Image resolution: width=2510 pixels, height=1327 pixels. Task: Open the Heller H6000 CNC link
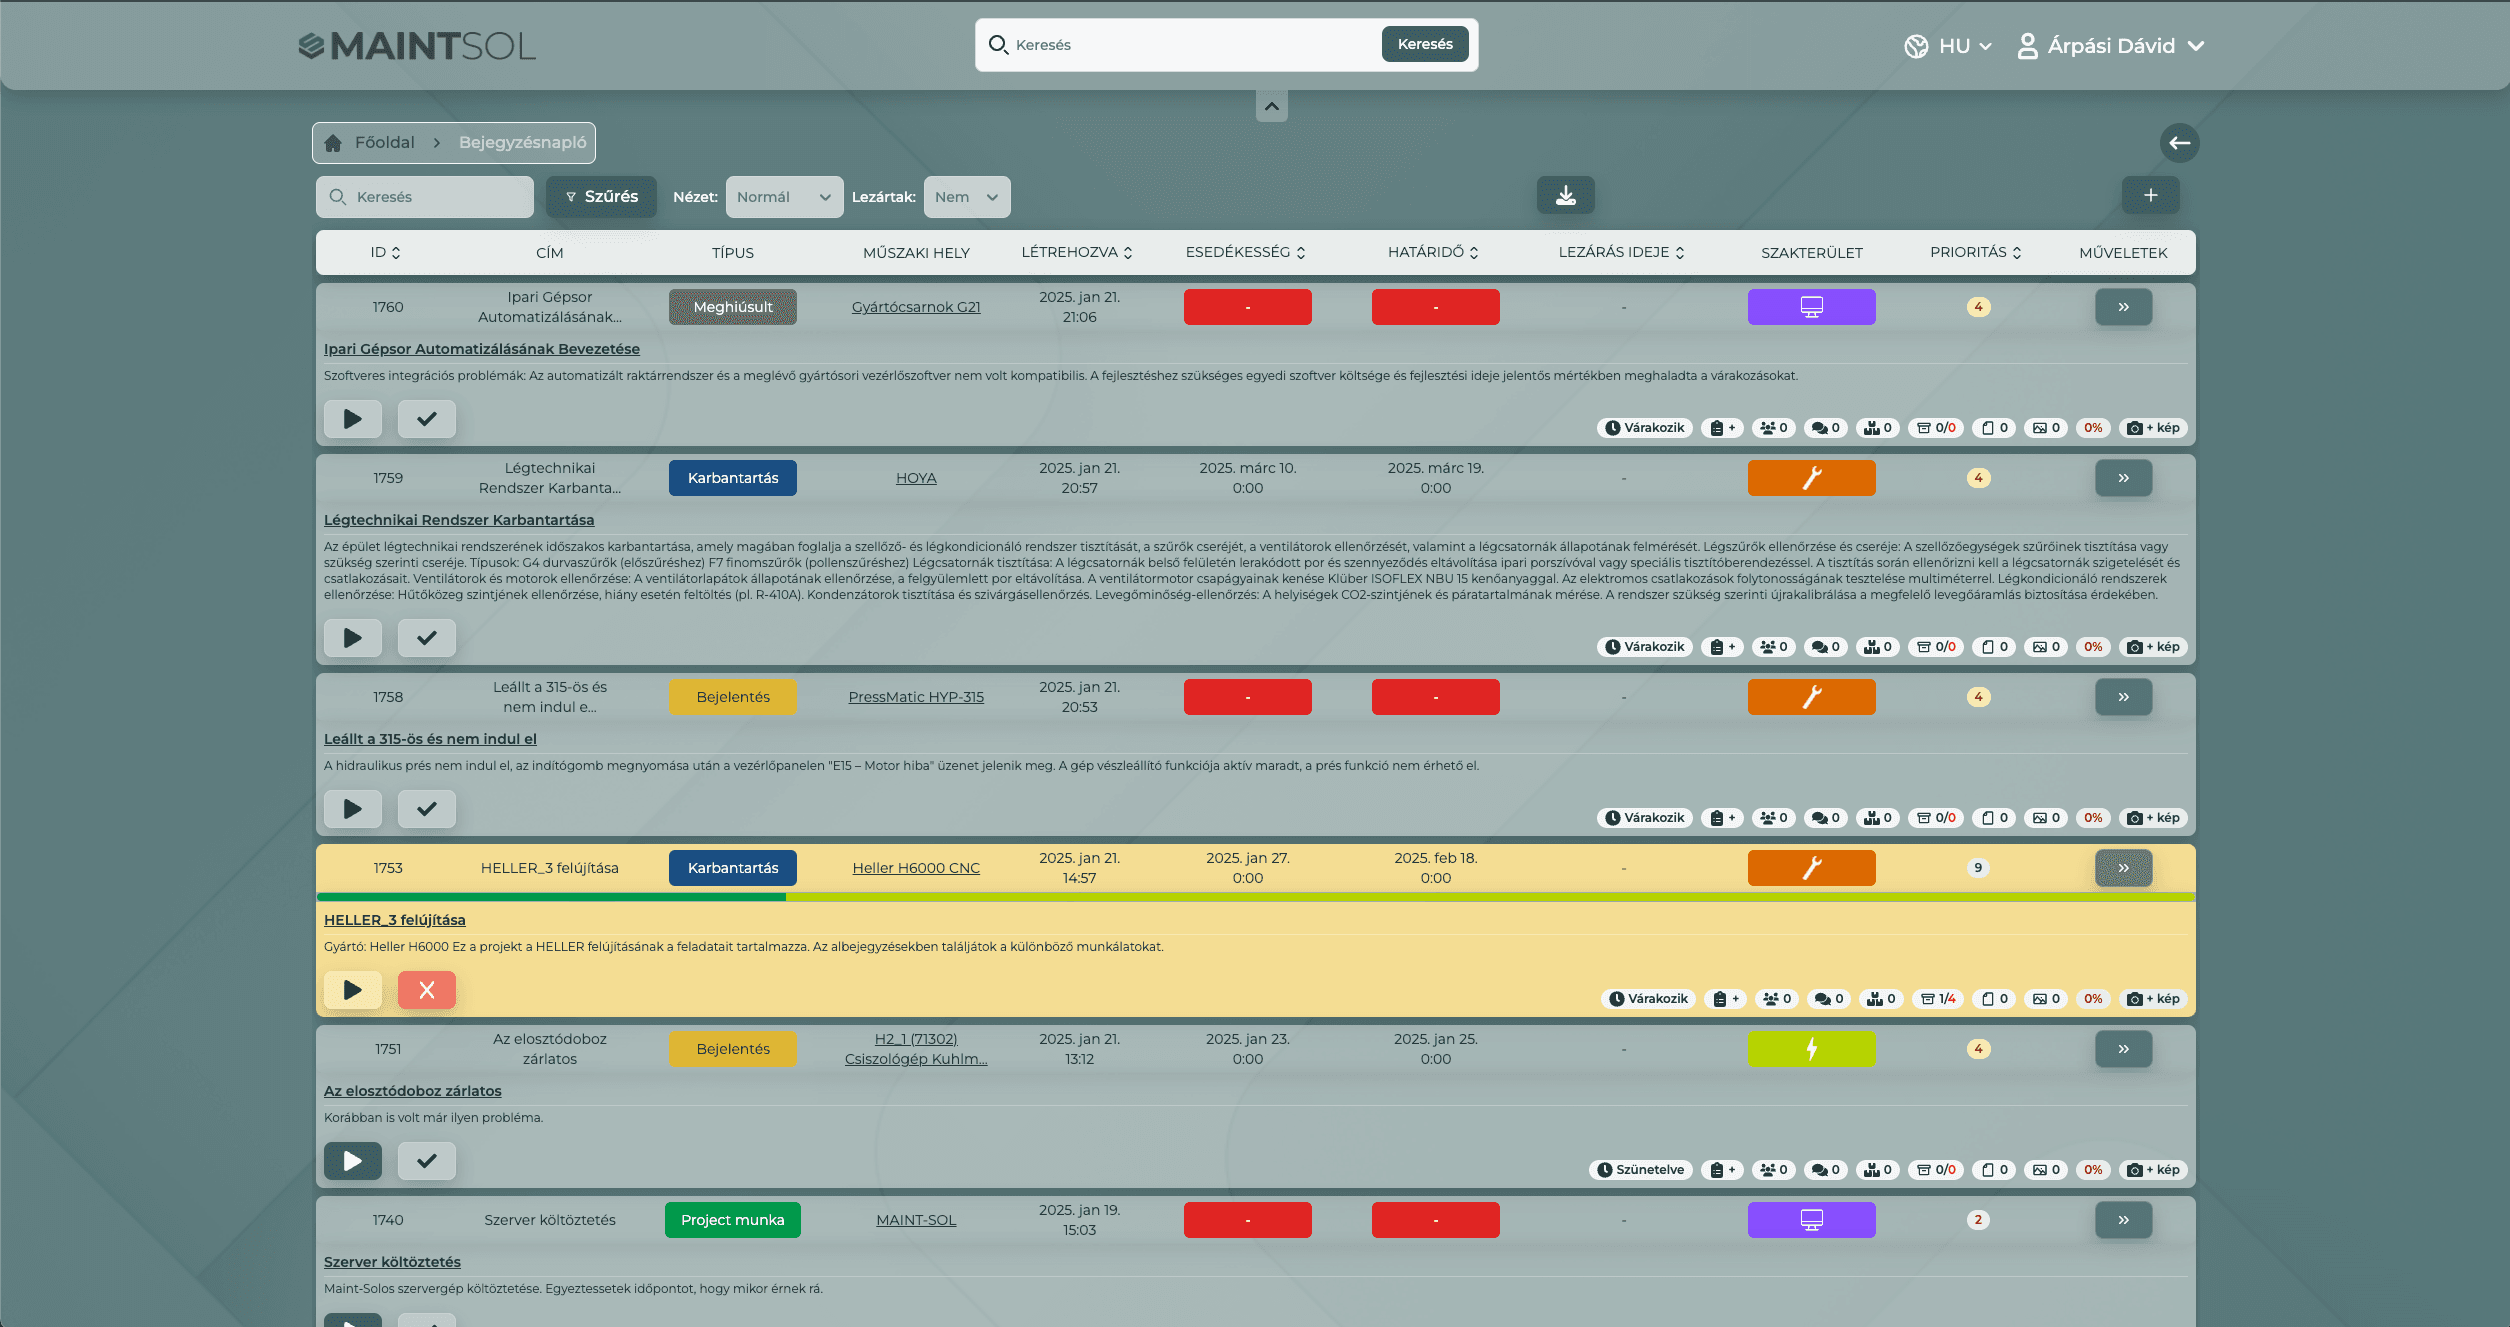coord(915,868)
